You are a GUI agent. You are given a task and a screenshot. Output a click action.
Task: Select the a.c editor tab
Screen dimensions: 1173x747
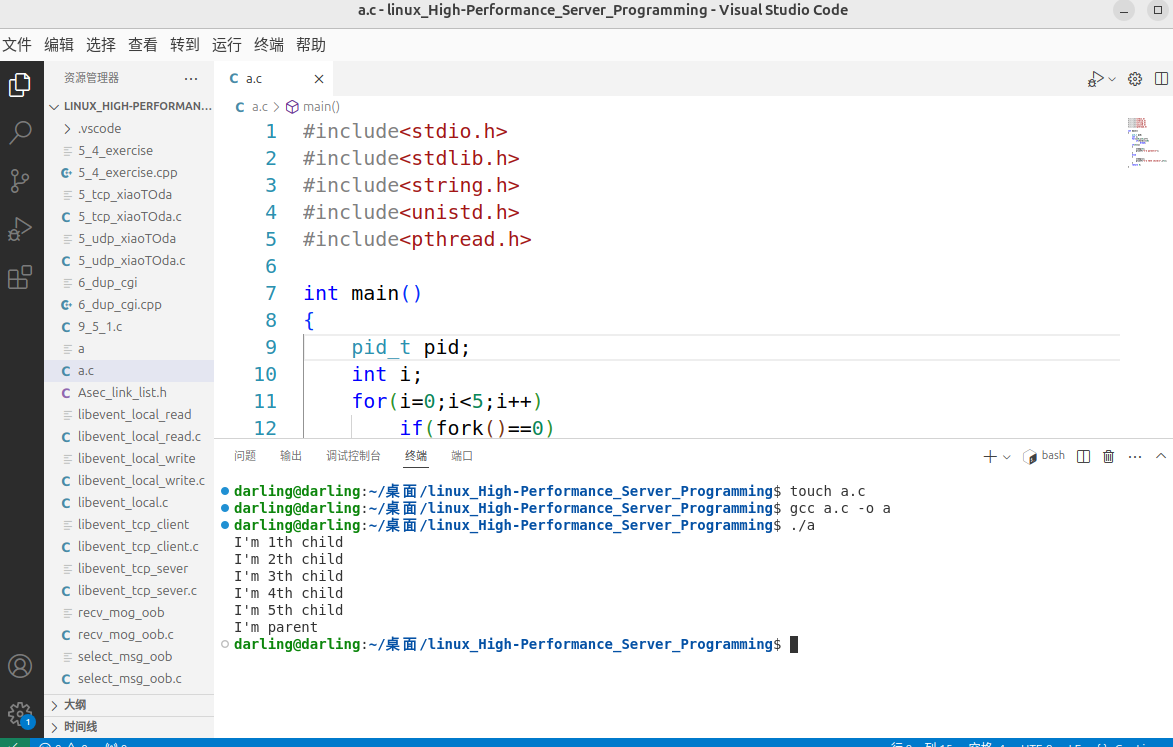click(x=274, y=79)
